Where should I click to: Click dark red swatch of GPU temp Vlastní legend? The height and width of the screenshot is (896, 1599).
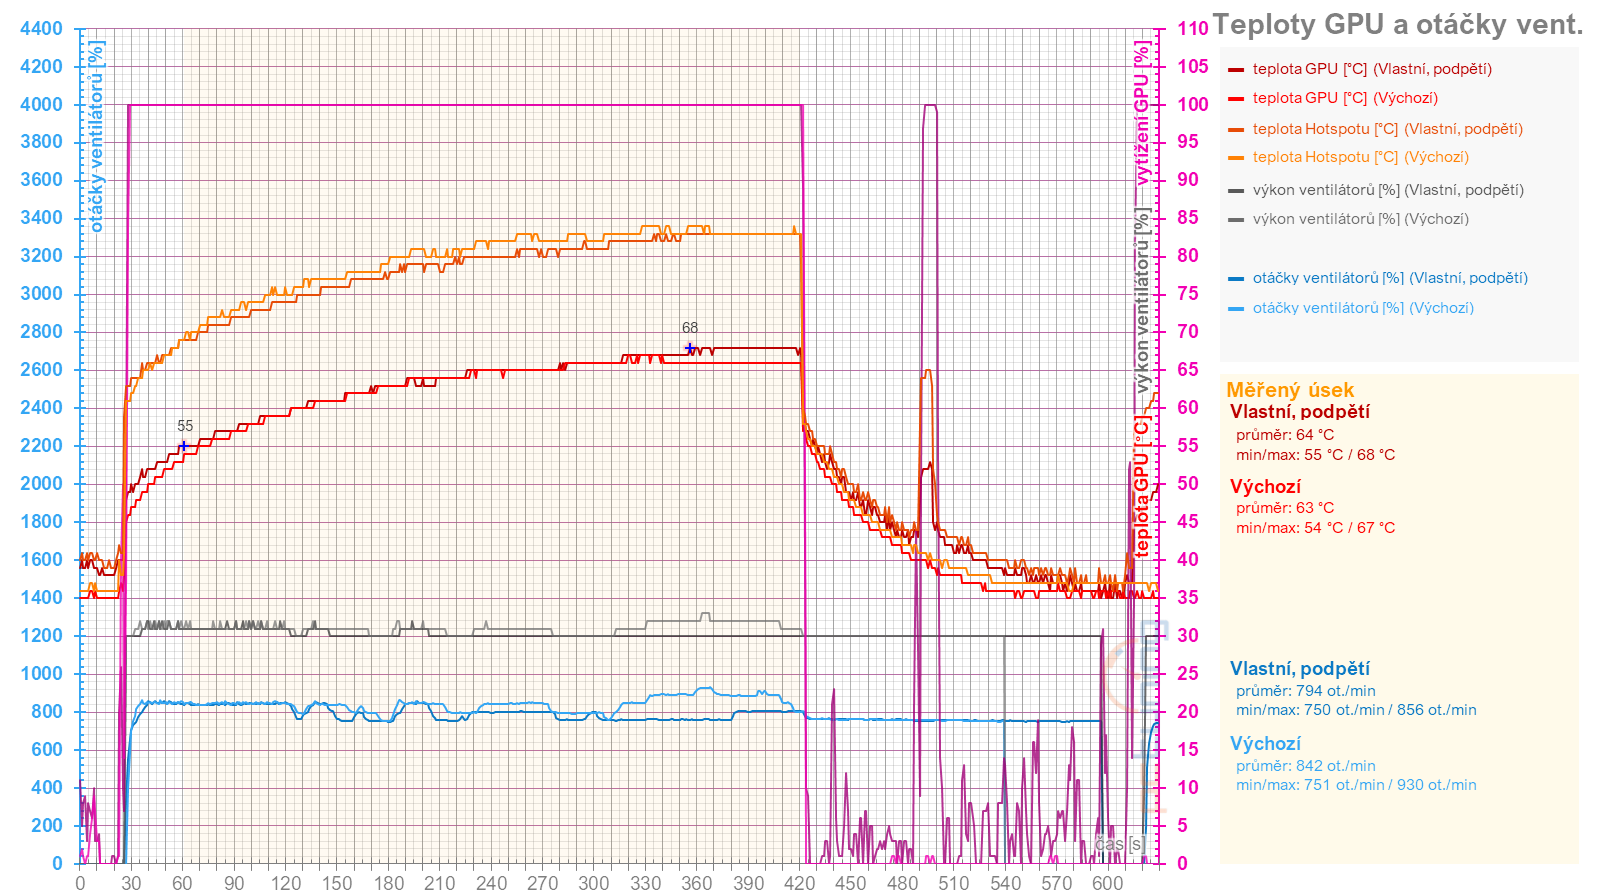(x=1236, y=70)
